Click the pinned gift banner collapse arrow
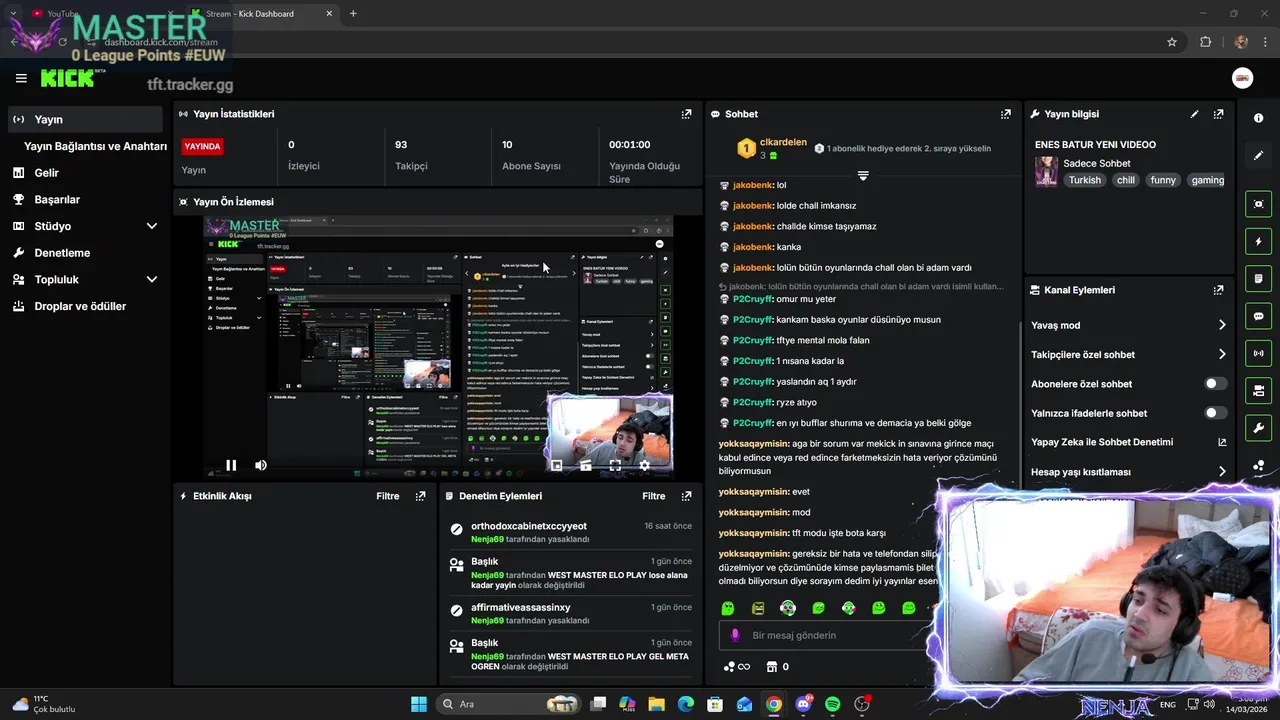 [863, 175]
